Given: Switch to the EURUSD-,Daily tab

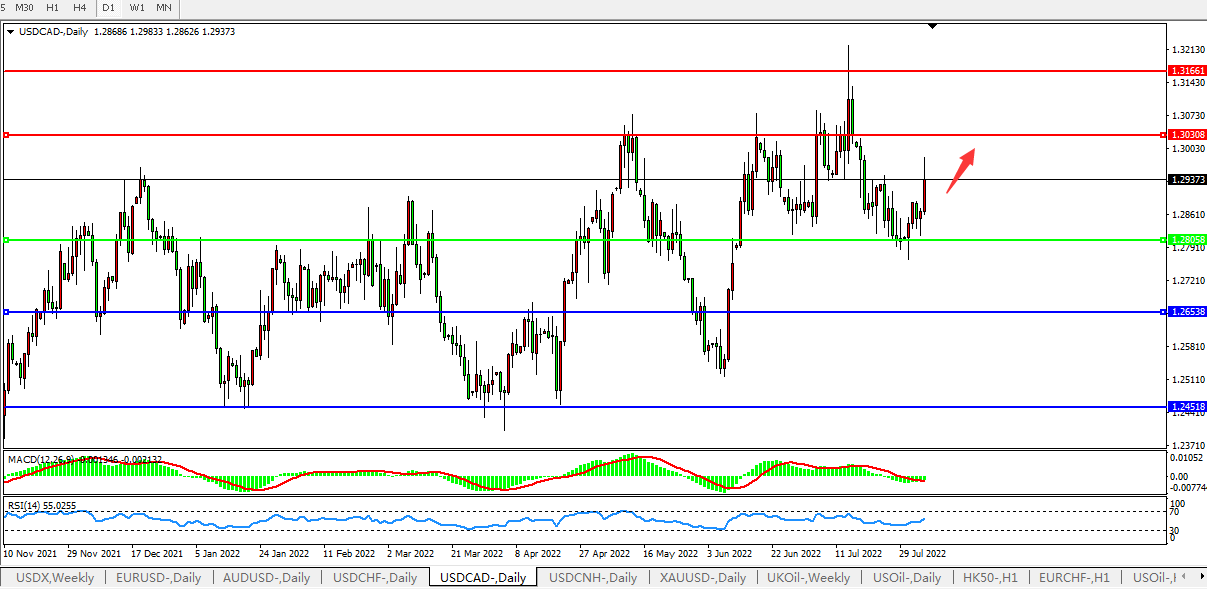Looking at the screenshot, I should (158, 578).
